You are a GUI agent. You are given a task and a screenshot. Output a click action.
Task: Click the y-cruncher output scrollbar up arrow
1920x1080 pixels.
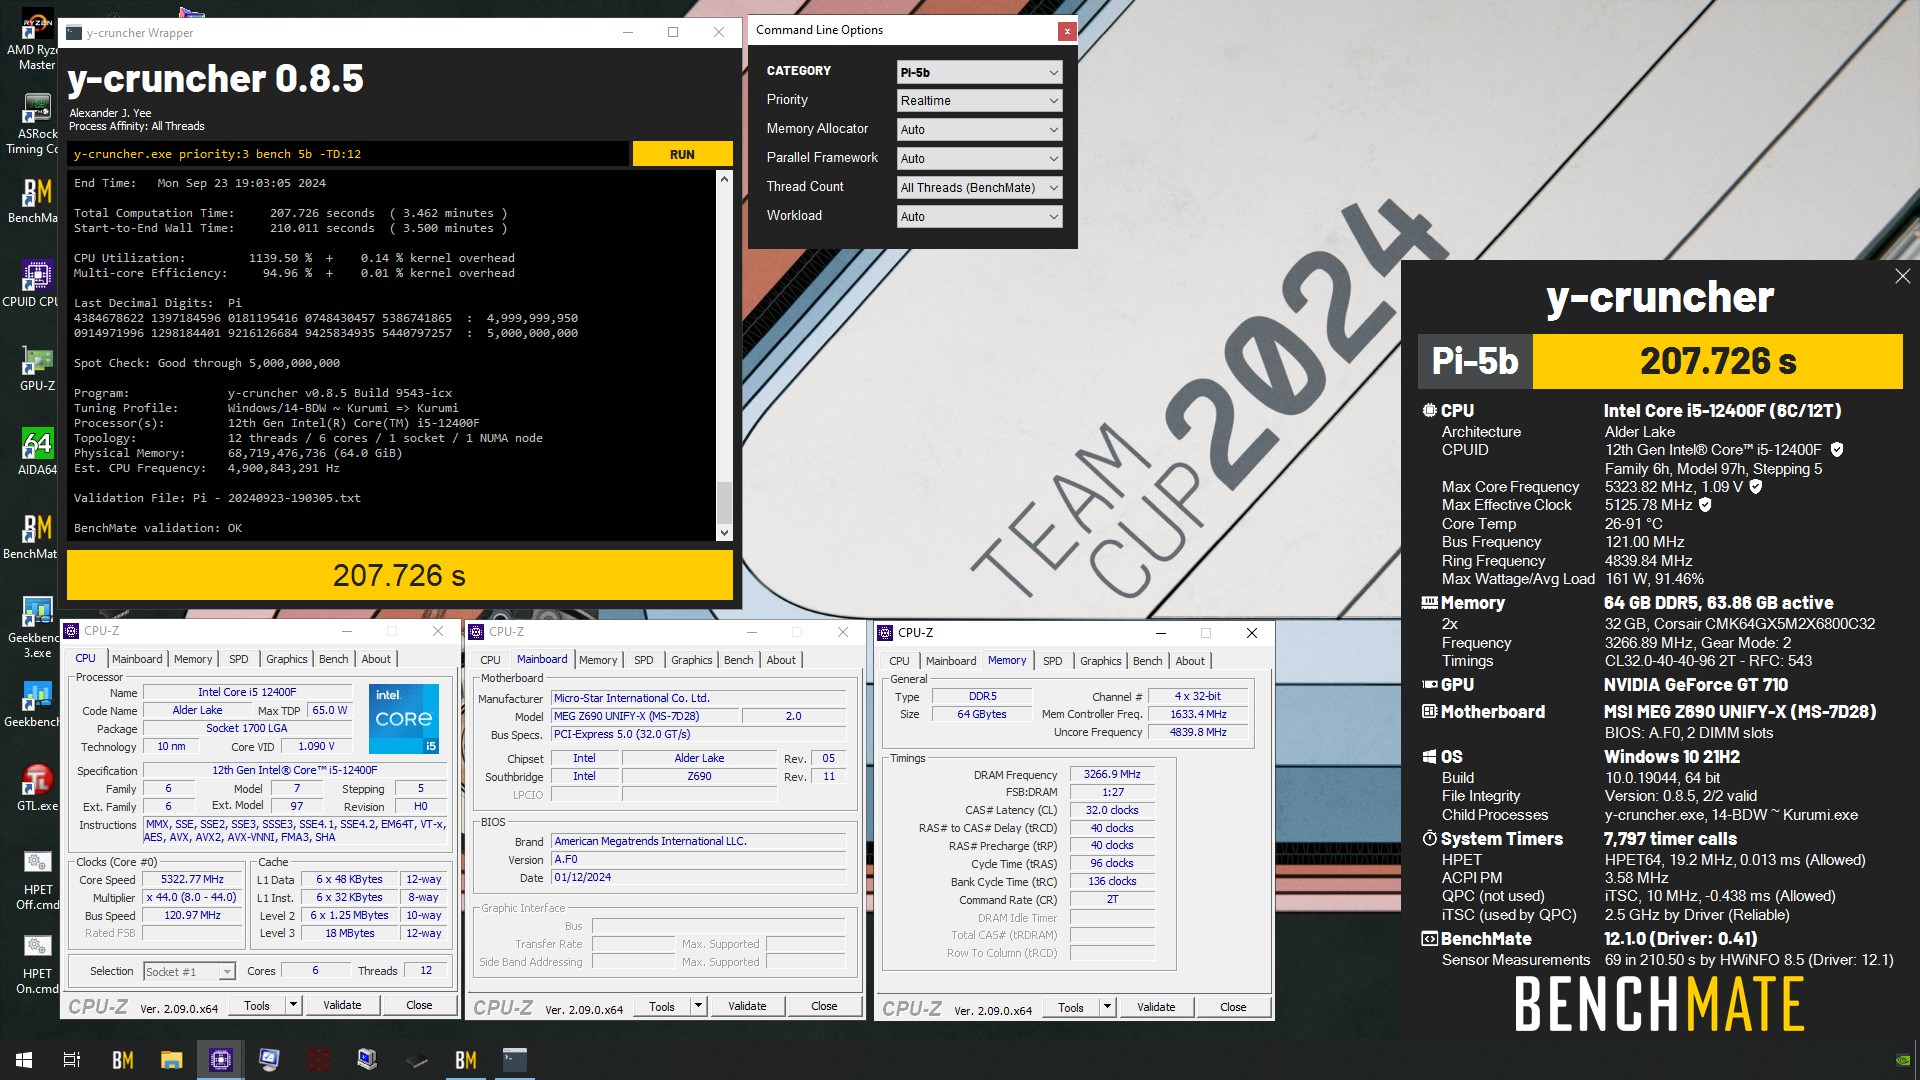click(x=725, y=179)
